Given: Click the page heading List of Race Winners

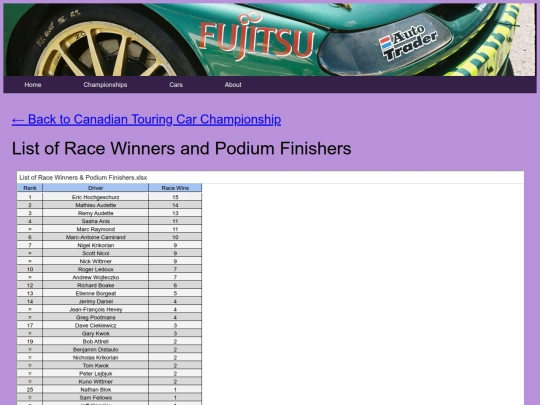Looking at the screenshot, I should [181, 148].
